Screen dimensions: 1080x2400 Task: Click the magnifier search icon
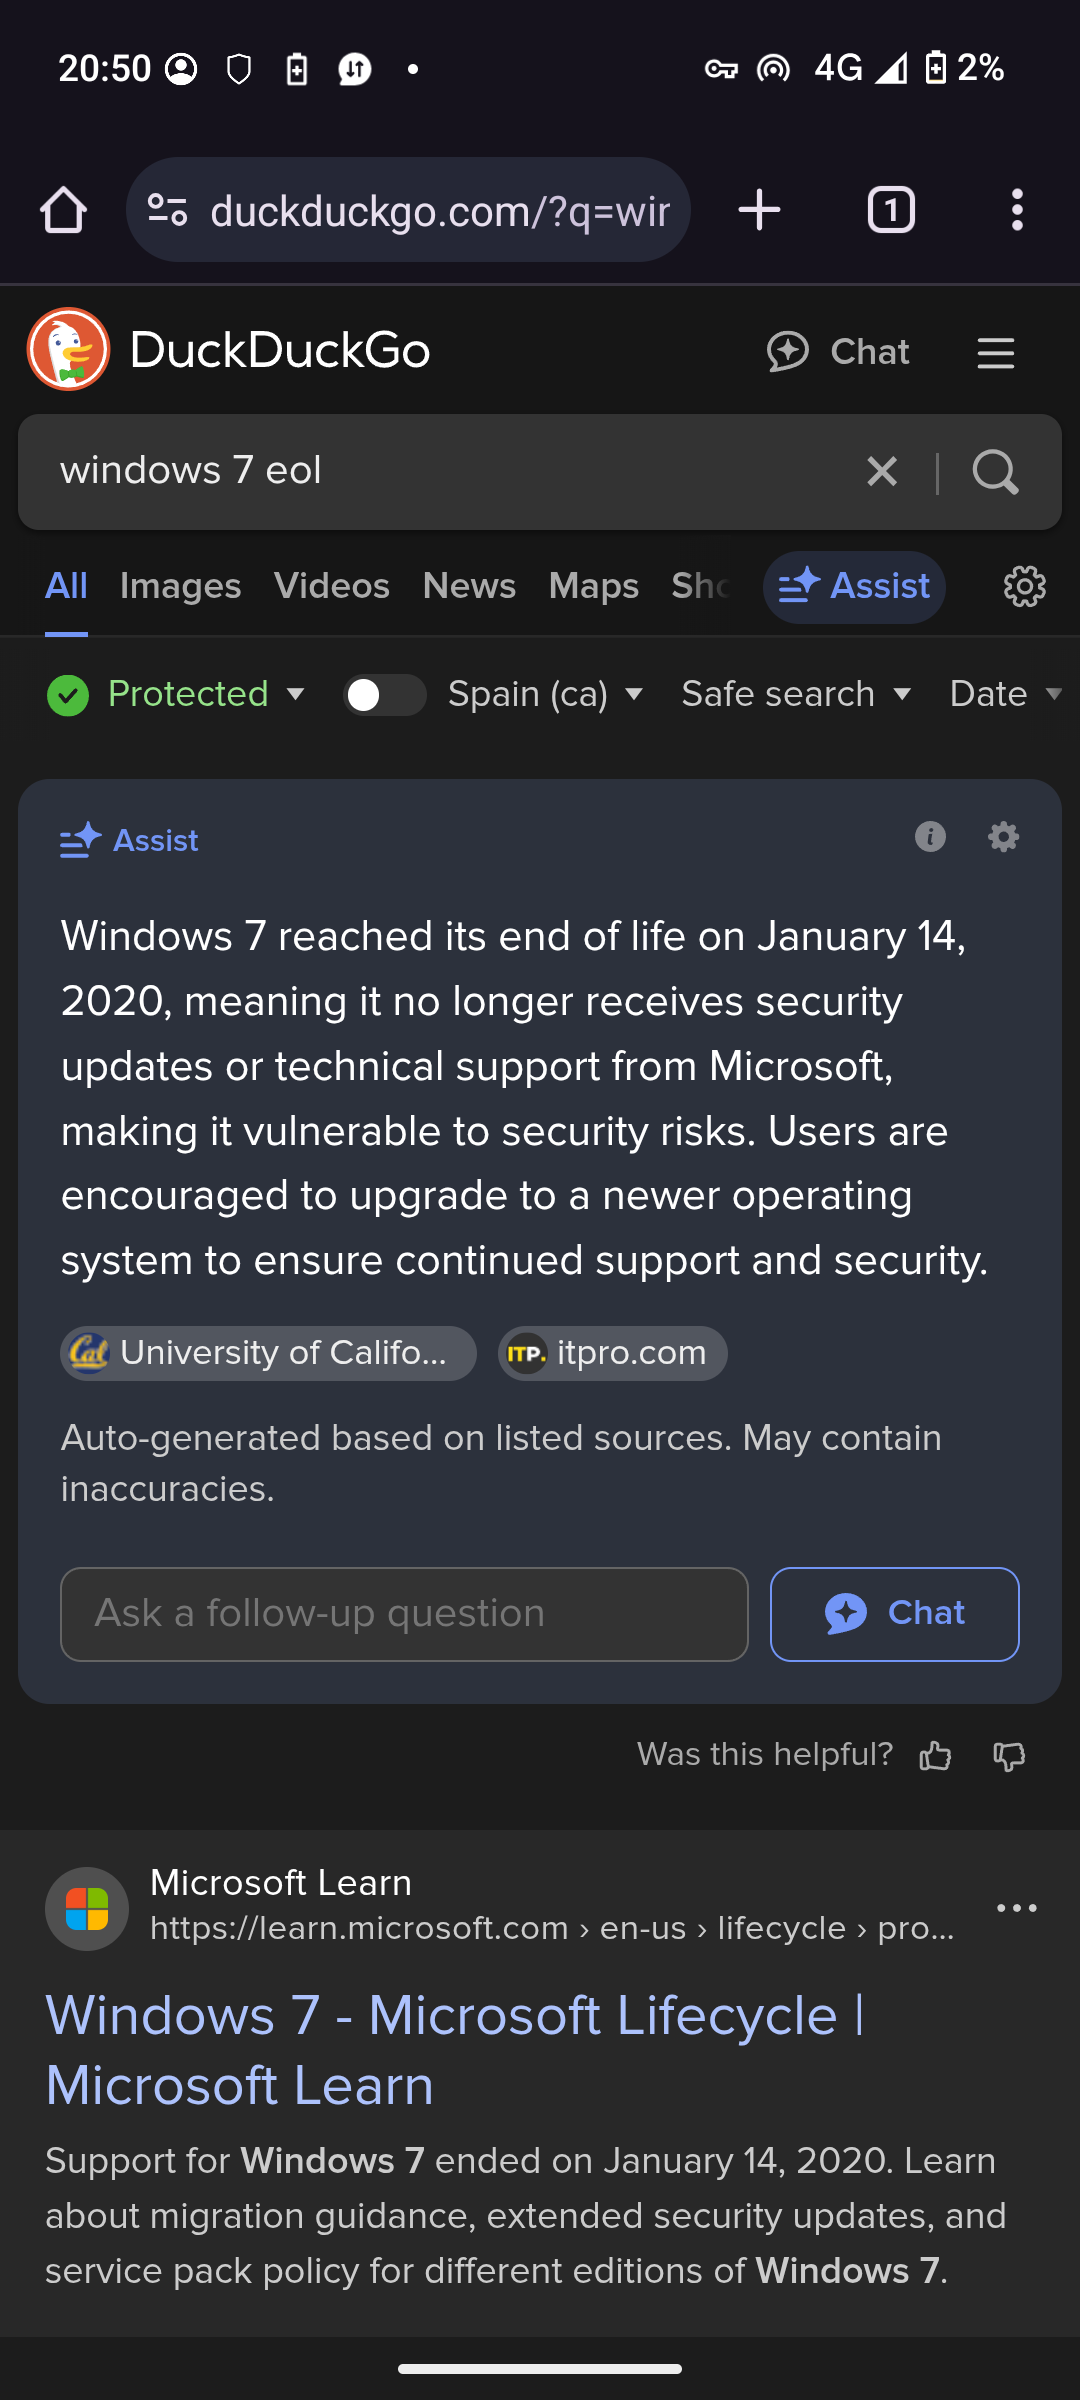tap(995, 471)
